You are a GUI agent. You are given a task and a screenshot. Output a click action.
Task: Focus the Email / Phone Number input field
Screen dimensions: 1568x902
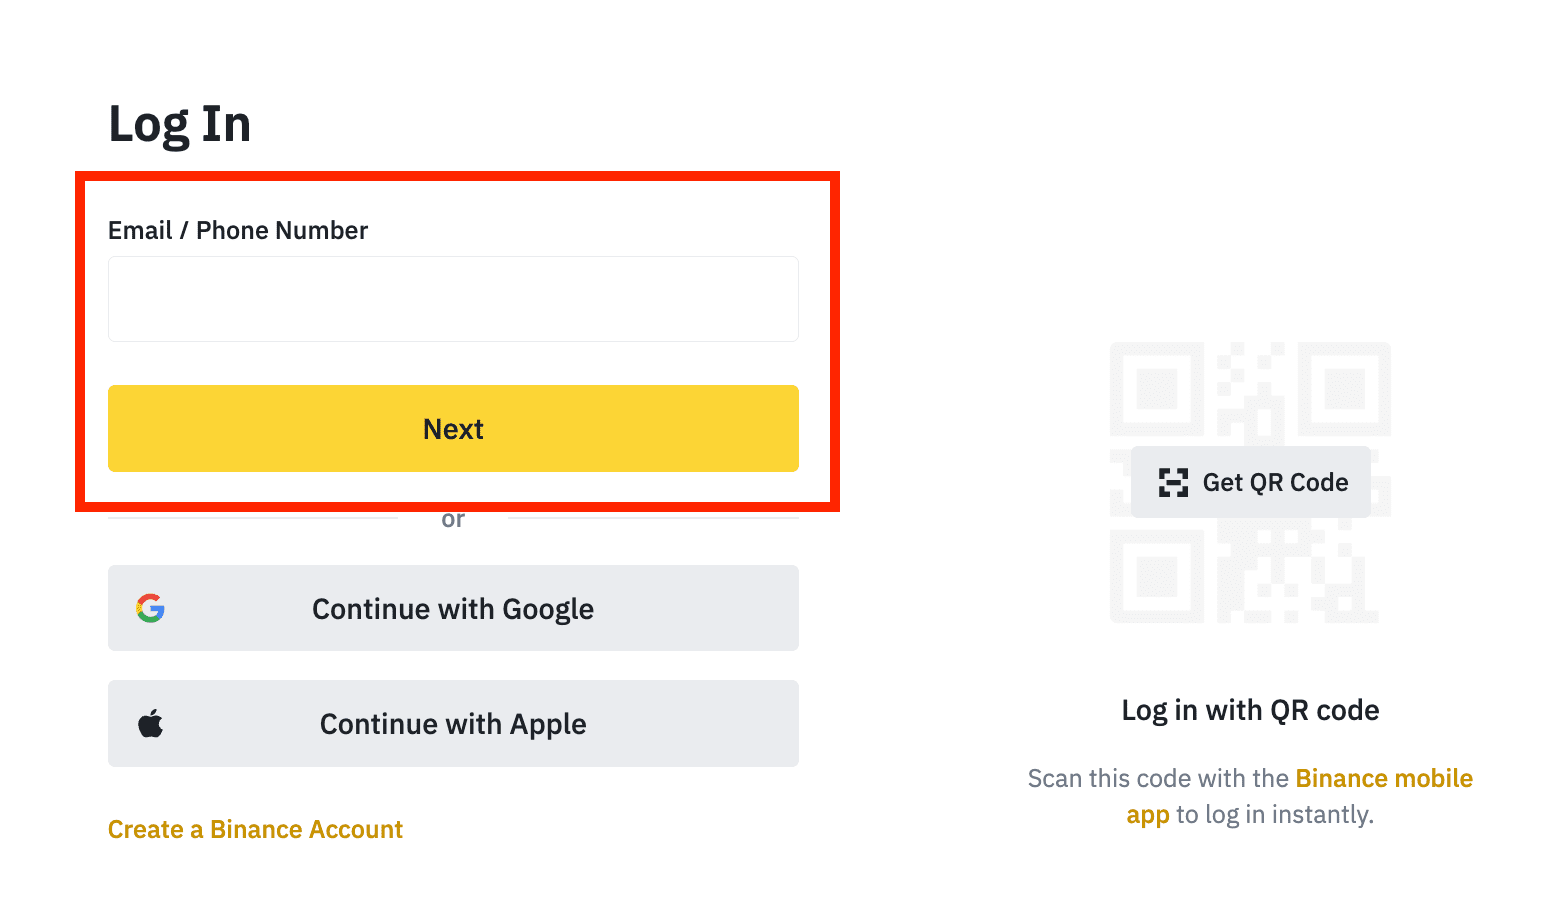(453, 299)
